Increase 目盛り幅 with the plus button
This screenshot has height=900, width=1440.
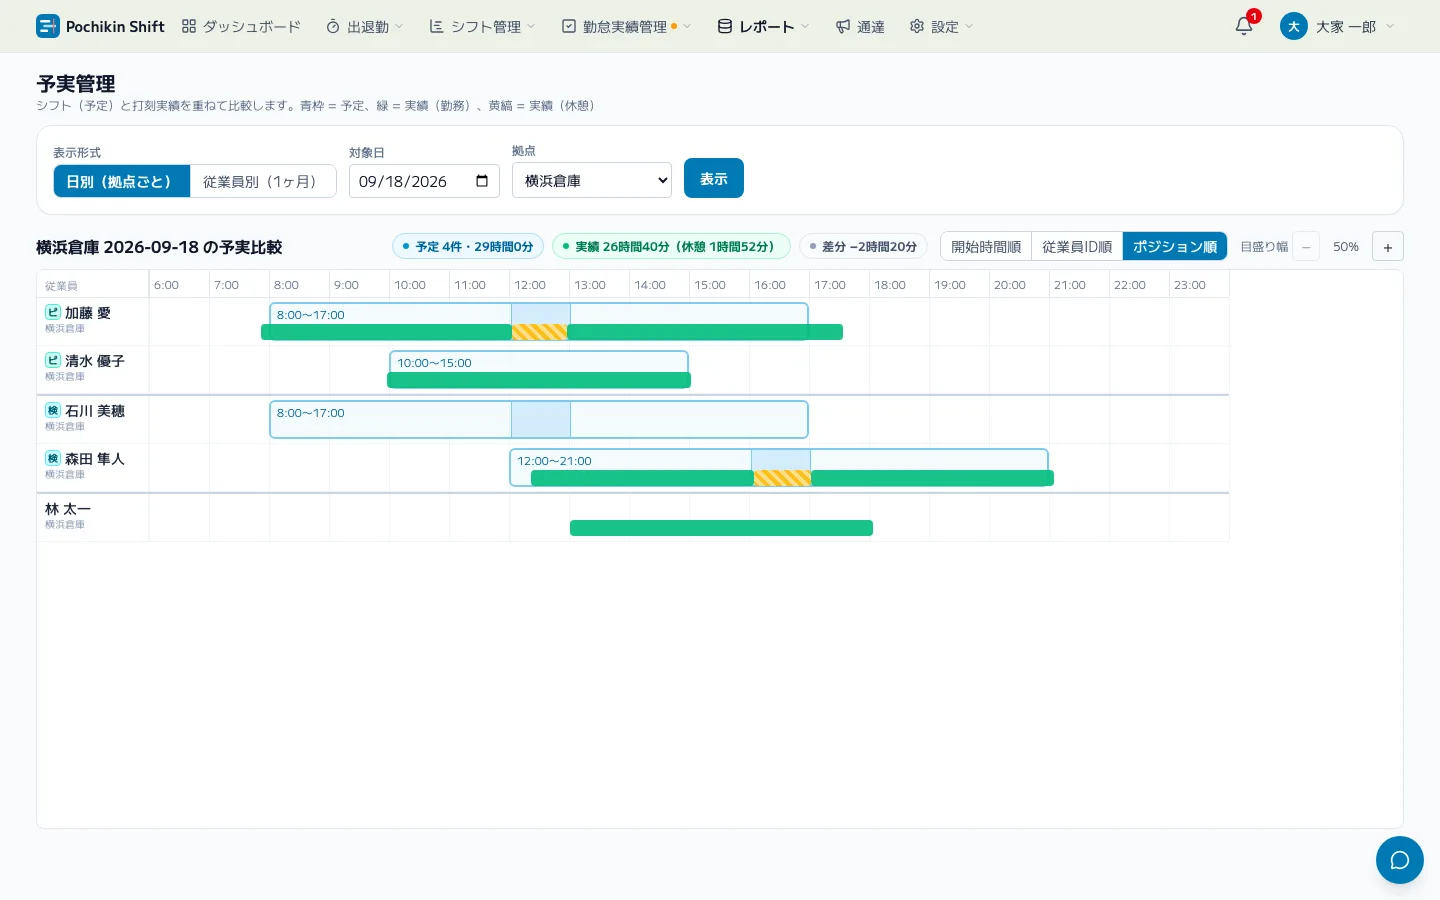coord(1388,246)
